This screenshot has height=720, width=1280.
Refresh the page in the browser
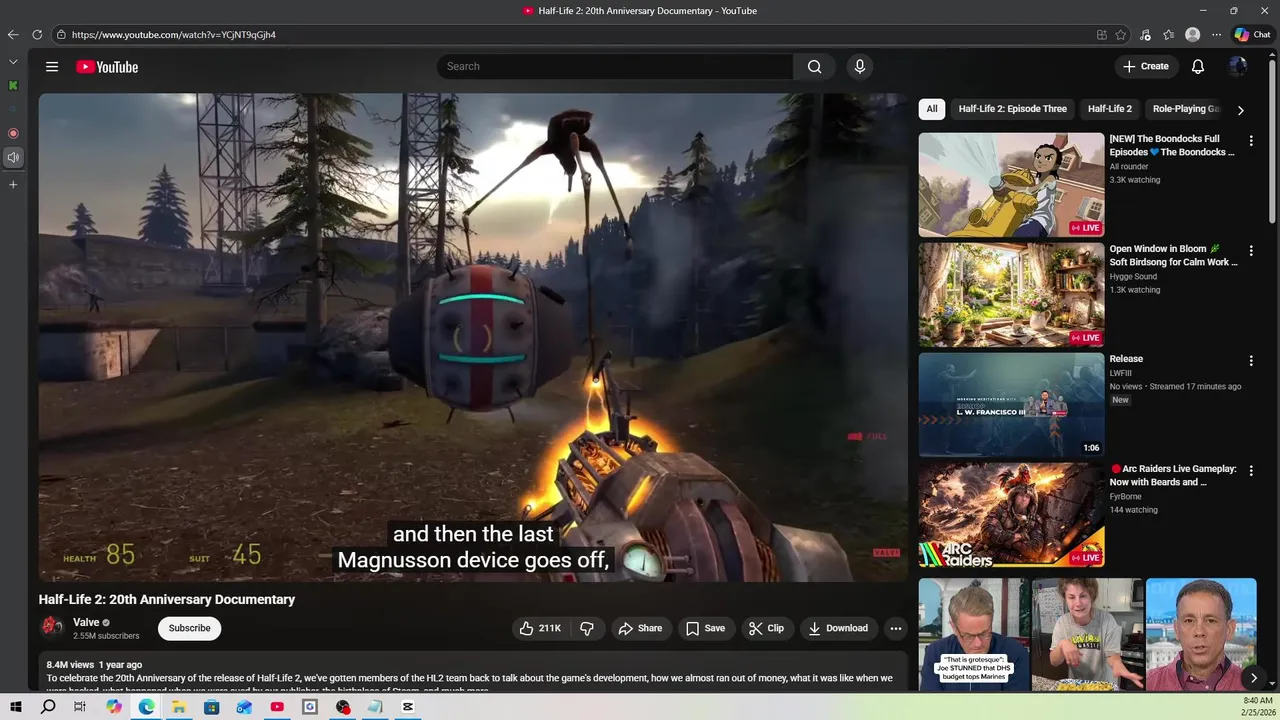point(37,34)
